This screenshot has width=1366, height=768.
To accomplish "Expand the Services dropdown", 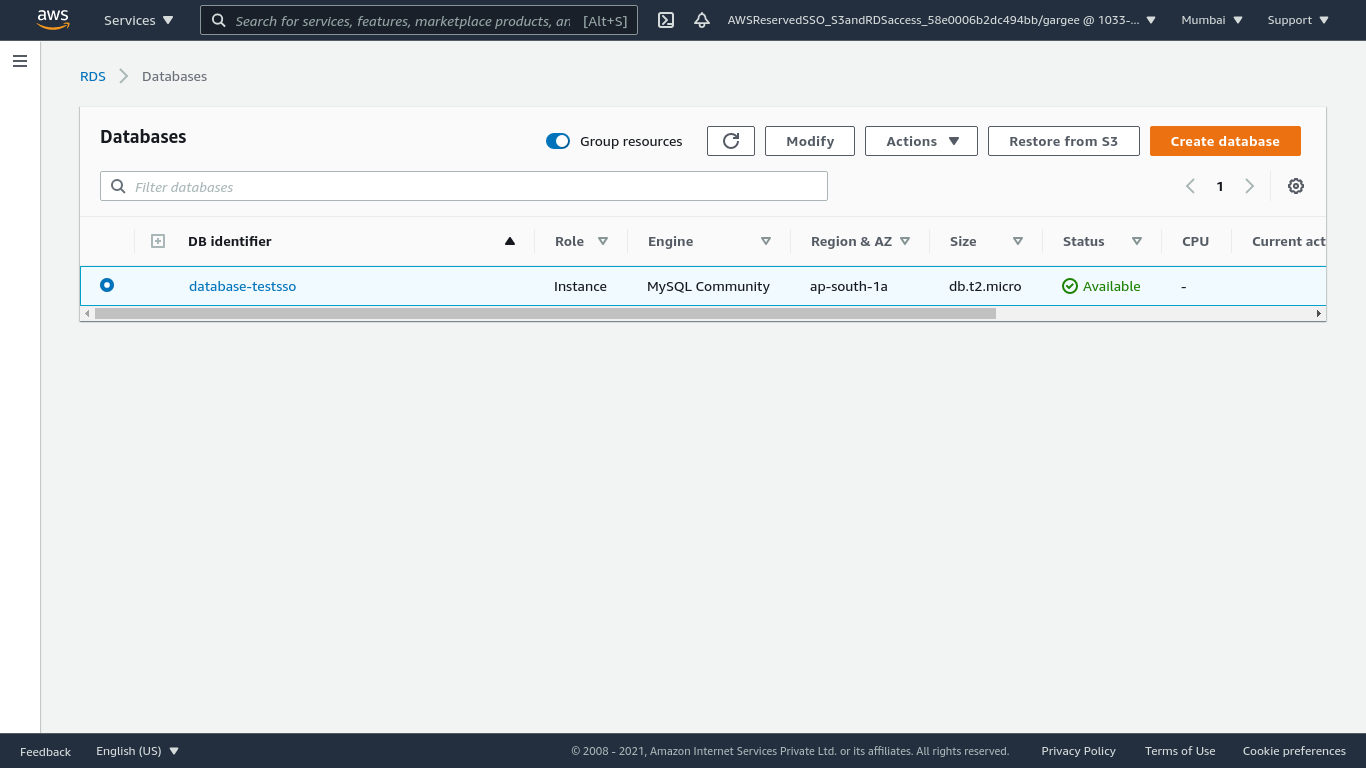I will [x=139, y=20].
